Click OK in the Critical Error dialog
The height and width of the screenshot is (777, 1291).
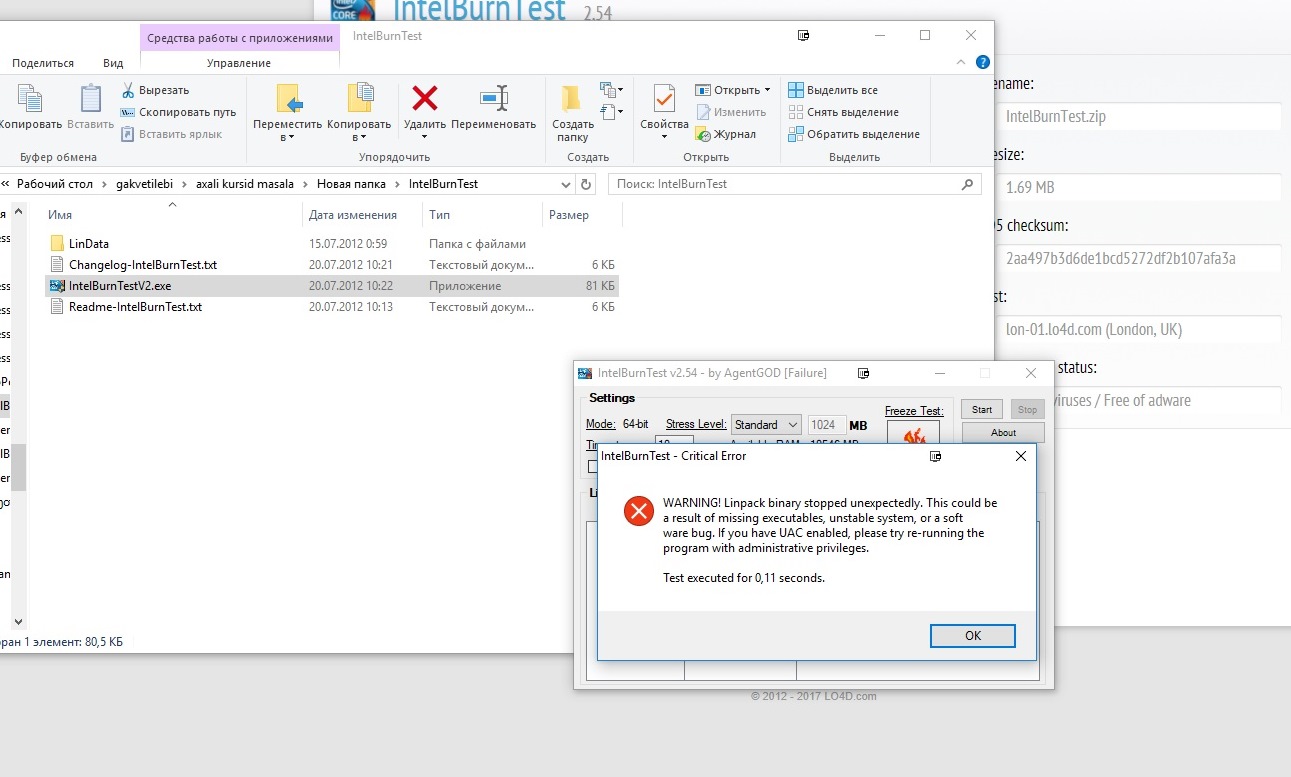[x=972, y=636]
